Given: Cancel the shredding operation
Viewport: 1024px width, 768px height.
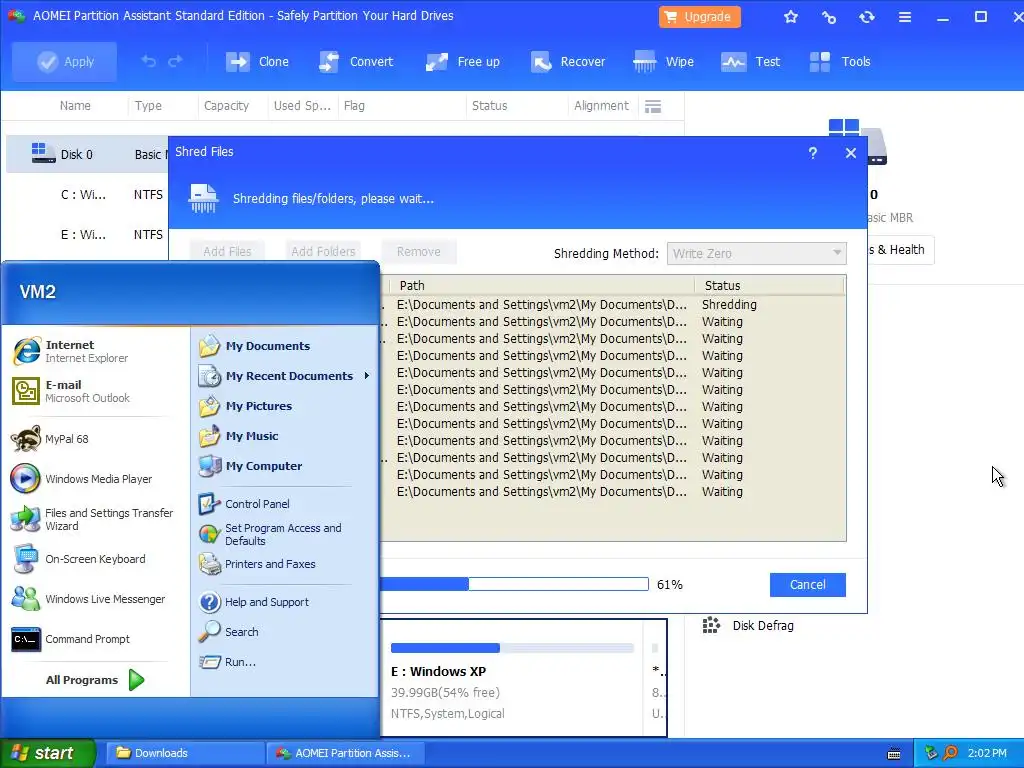Looking at the screenshot, I should tap(807, 584).
